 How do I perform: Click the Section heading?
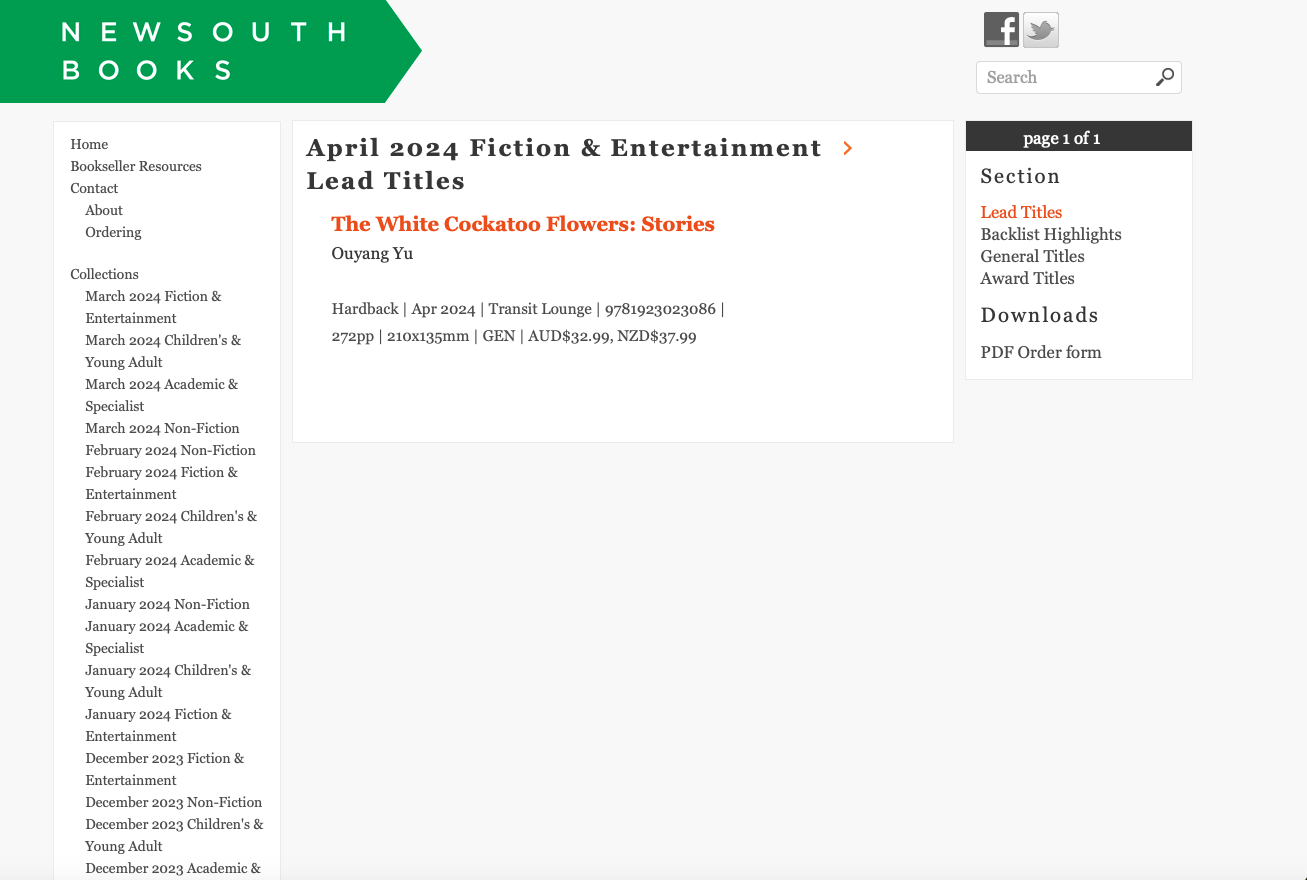click(x=1020, y=176)
